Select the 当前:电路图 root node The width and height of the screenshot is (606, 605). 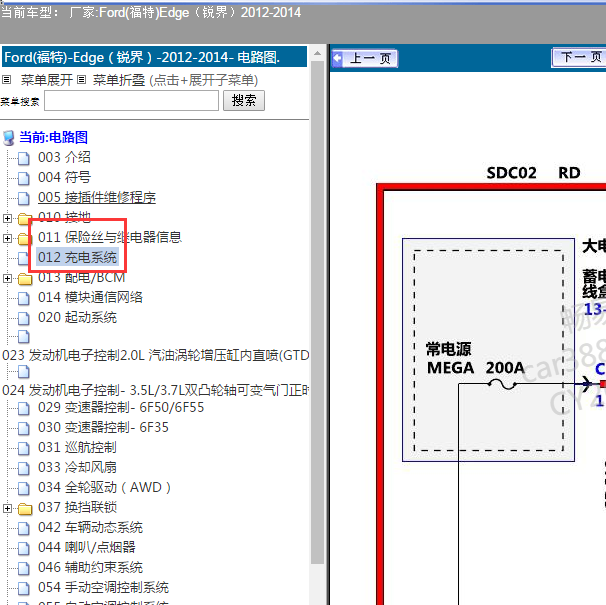coord(53,137)
